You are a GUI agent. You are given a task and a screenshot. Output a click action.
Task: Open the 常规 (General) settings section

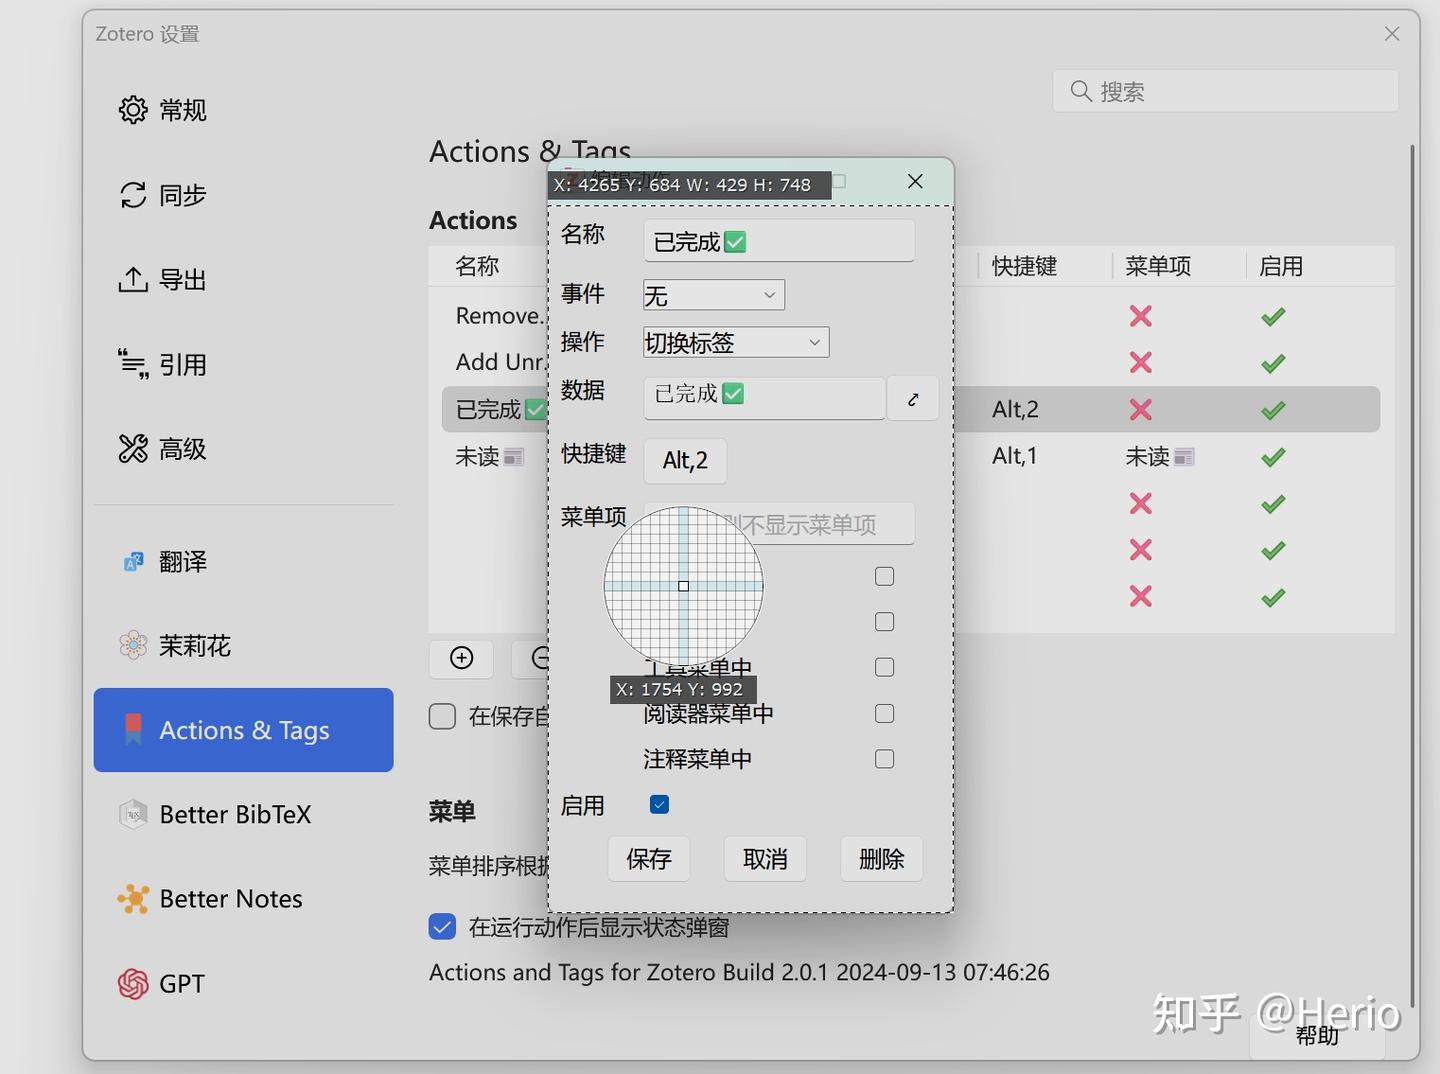(x=133, y=110)
